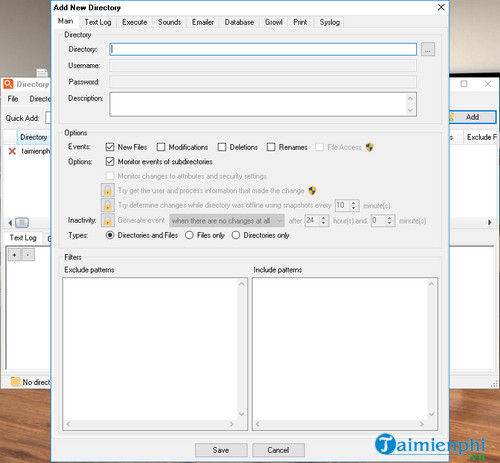The image size is (500, 463).
Task: Click the Directory column header in background window
Action: click(34, 137)
